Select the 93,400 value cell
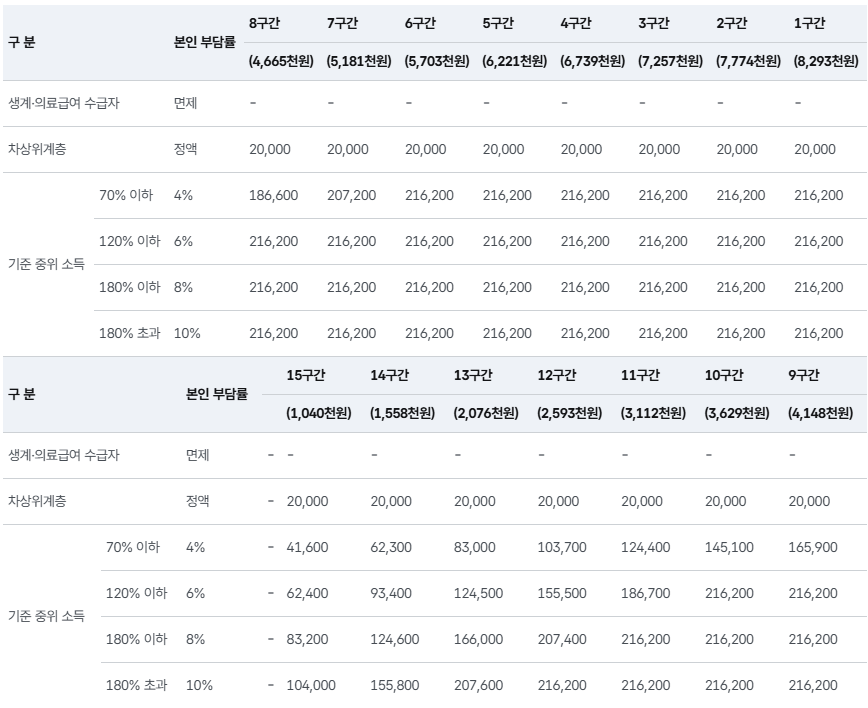The height and width of the screenshot is (708, 868). click(391, 594)
